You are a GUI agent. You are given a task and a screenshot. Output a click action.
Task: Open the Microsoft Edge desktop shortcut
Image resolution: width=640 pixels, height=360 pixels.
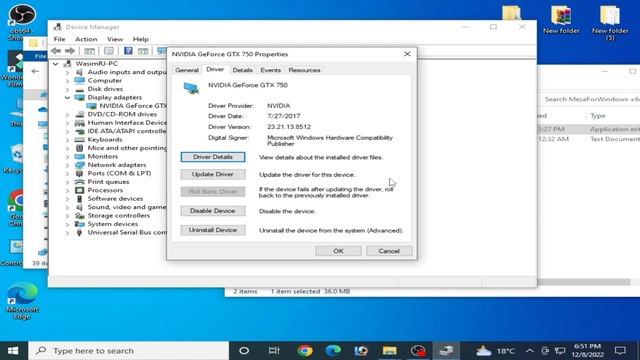22,301
